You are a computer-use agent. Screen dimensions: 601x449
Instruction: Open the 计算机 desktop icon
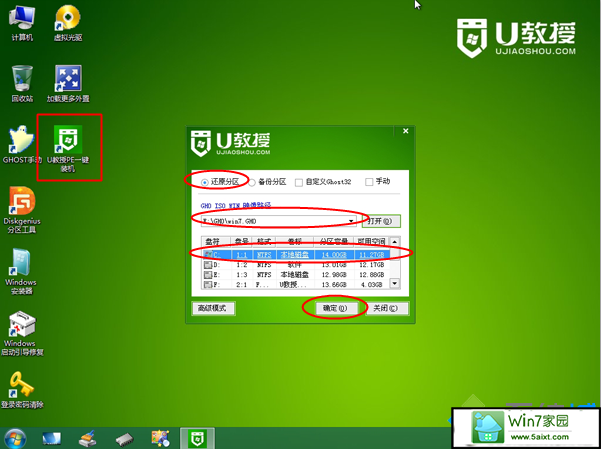pyautogui.click(x=22, y=23)
